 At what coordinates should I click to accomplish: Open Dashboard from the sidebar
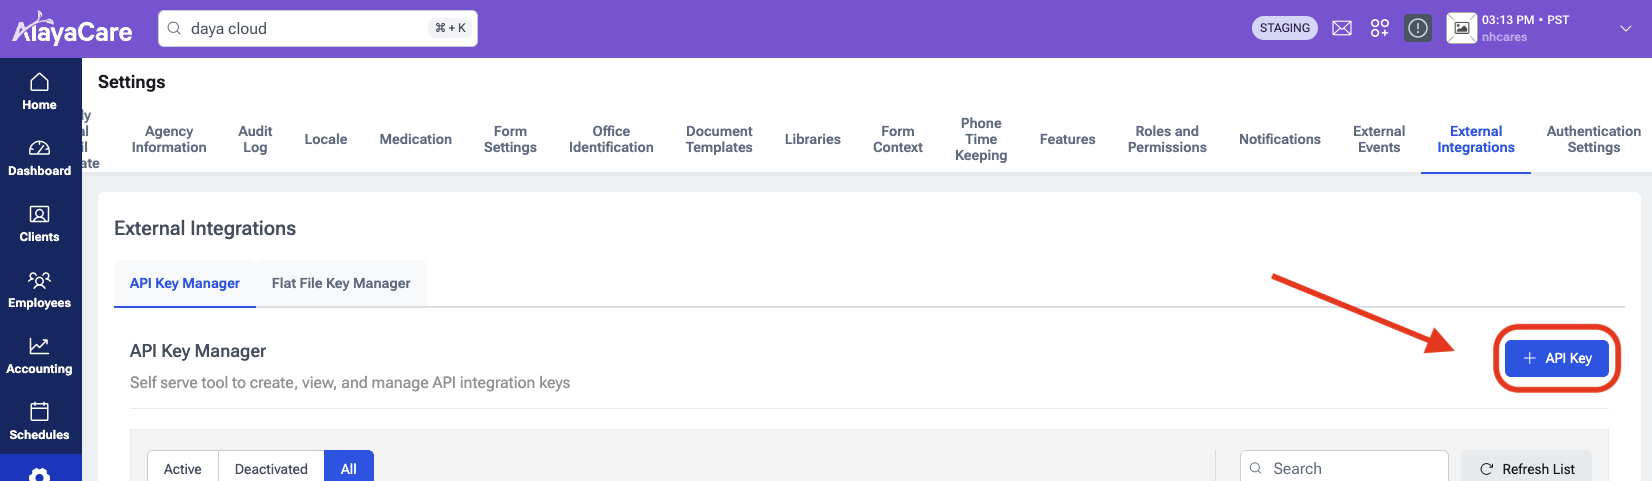[x=40, y=158]
